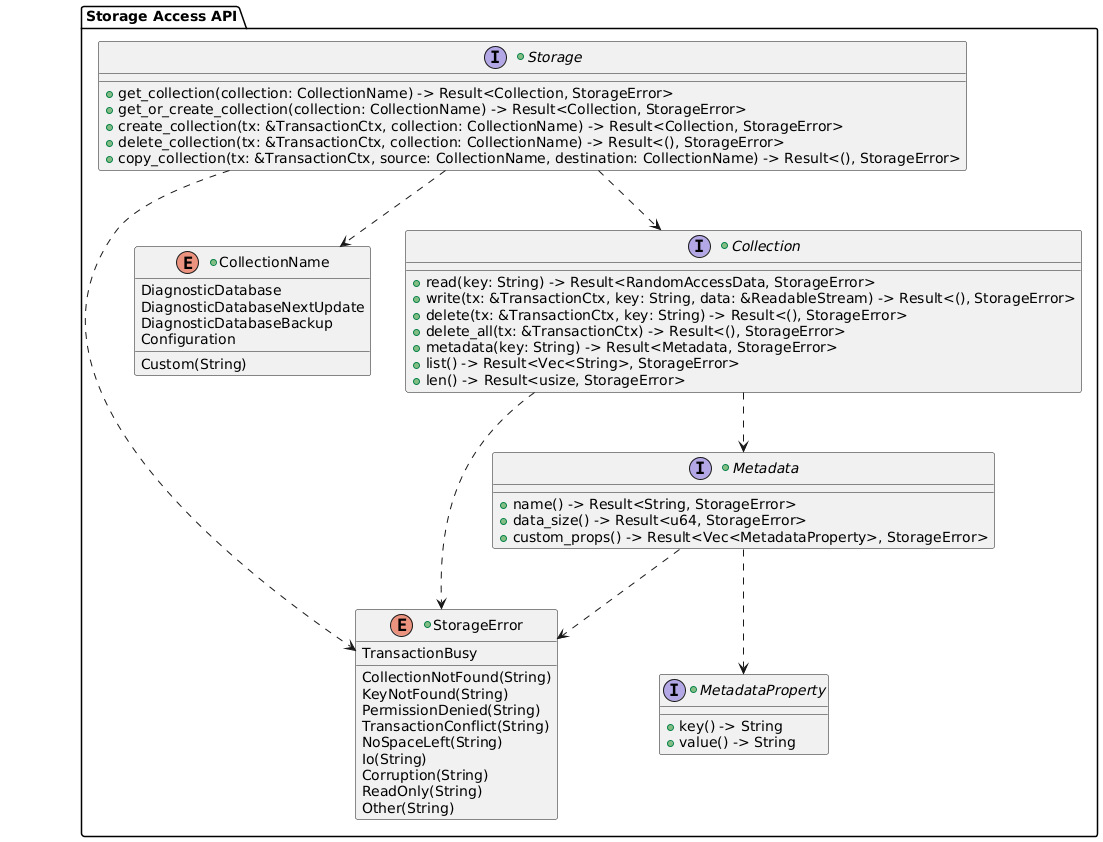This screenshot has height=842, width=1103.
Task: Select the Metadata interface title
Action: 765,468
